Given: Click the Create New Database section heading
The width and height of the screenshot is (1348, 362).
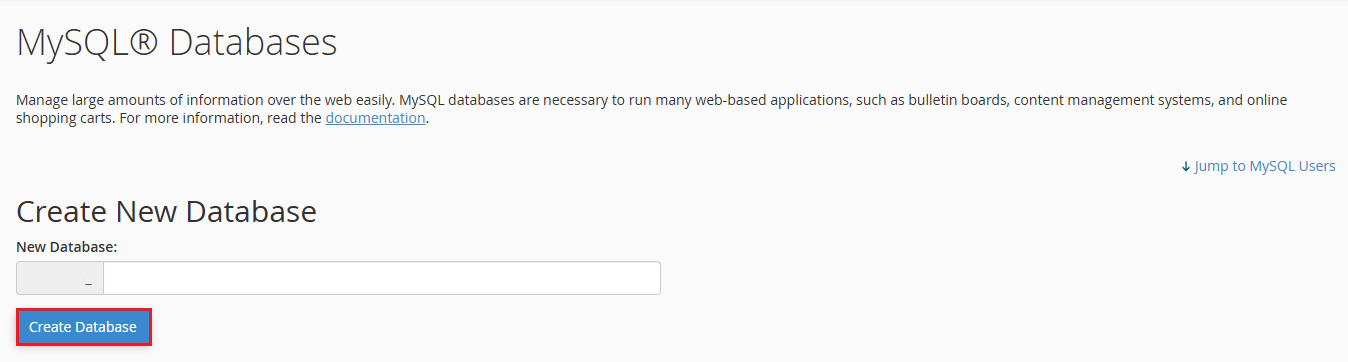Looking at the screenshot, I should coord(167,211).
